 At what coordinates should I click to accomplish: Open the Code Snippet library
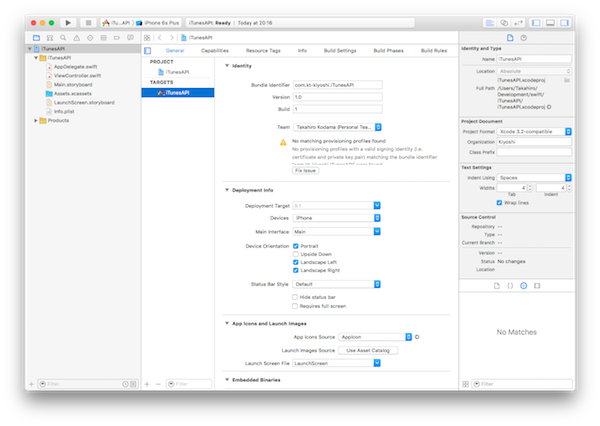pyautogui.click(x=510, y=286)
